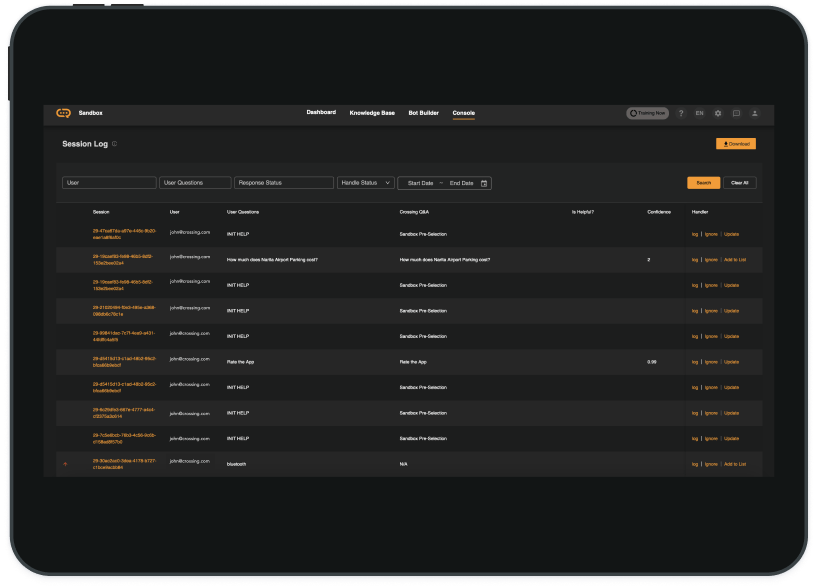Reset filters with Clear All
This screenshot has width=815, height=587.
tap(740, 183)
